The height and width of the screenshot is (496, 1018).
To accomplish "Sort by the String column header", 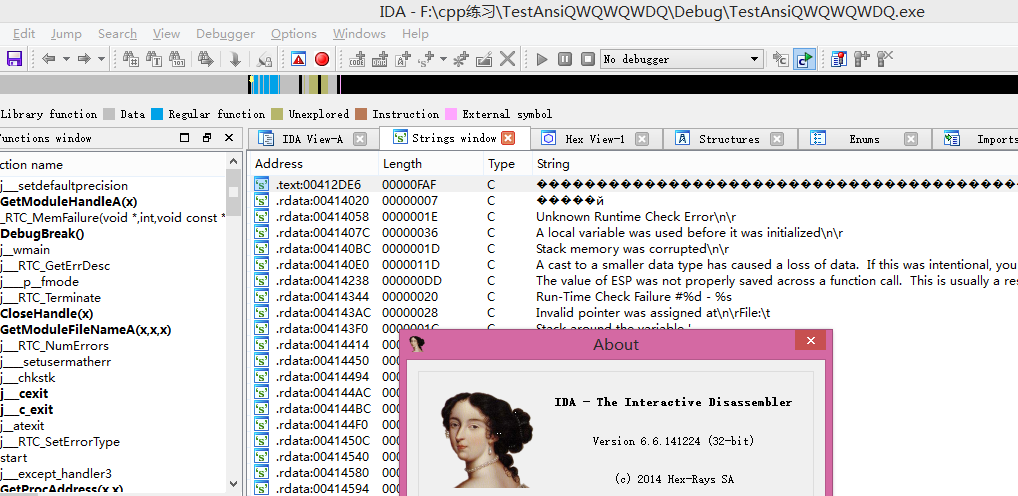I will (x=775, y=164).
